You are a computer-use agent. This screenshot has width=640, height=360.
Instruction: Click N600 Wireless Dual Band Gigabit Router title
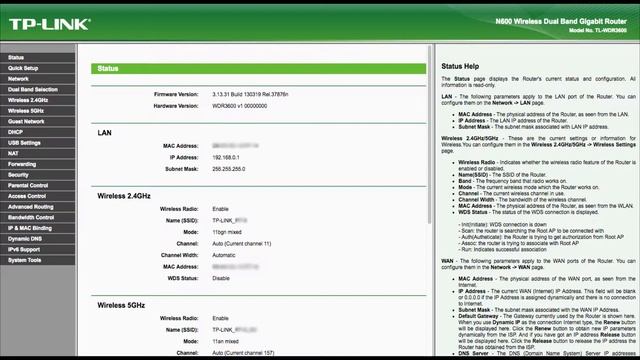(x=561, y=21)
